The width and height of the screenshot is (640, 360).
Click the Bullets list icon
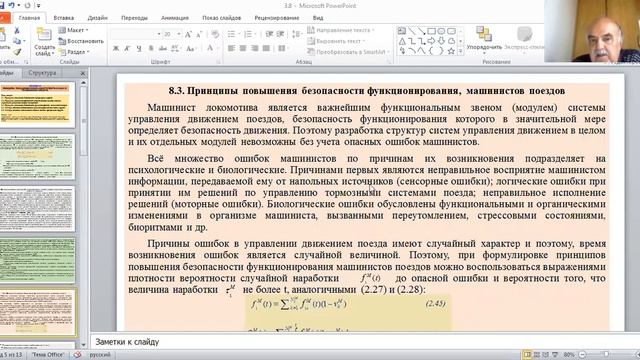pyautogui.click(x=231, y=34)
